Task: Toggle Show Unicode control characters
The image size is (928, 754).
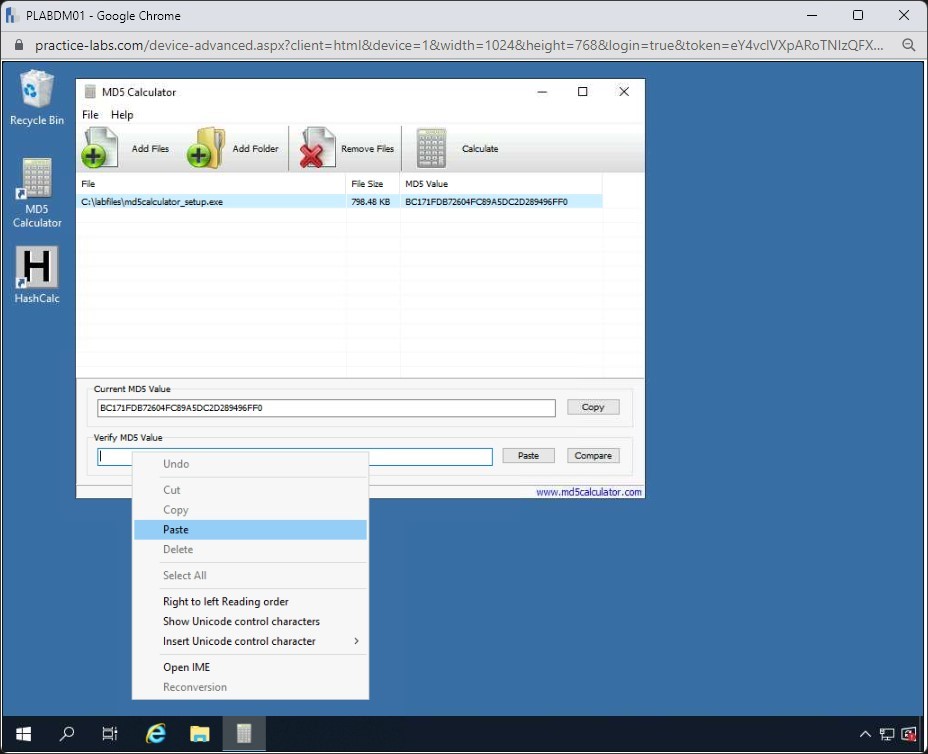Action: [x=241, y=621]
